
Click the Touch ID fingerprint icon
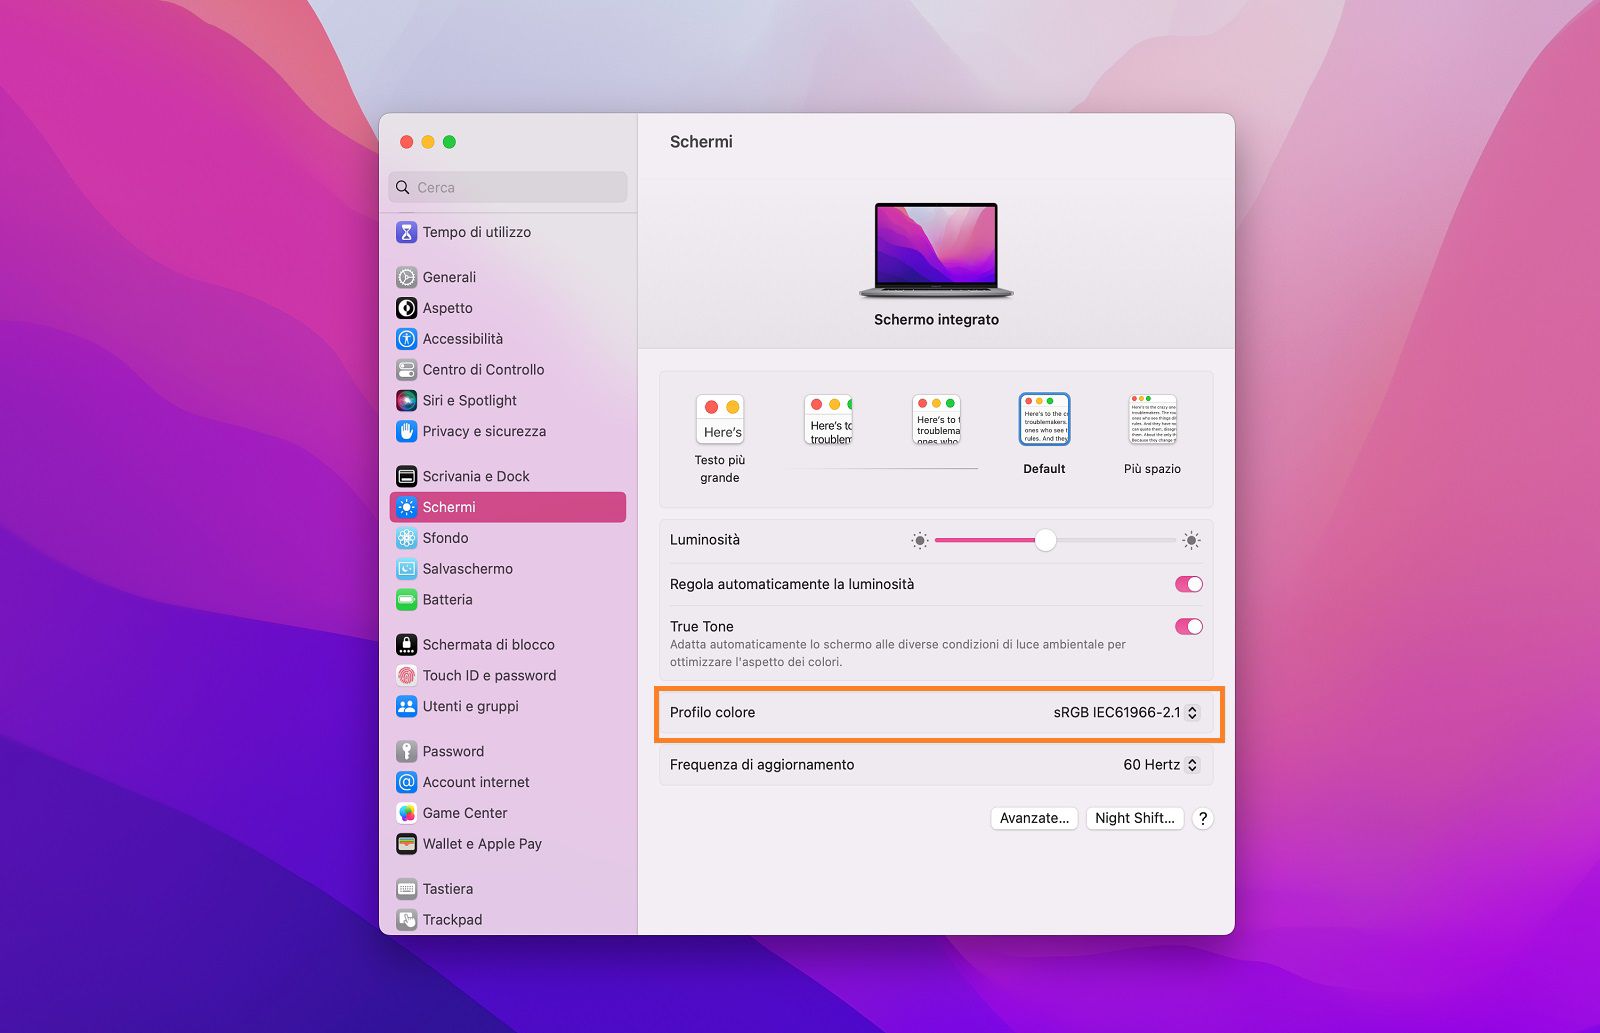tap(406, 675)
